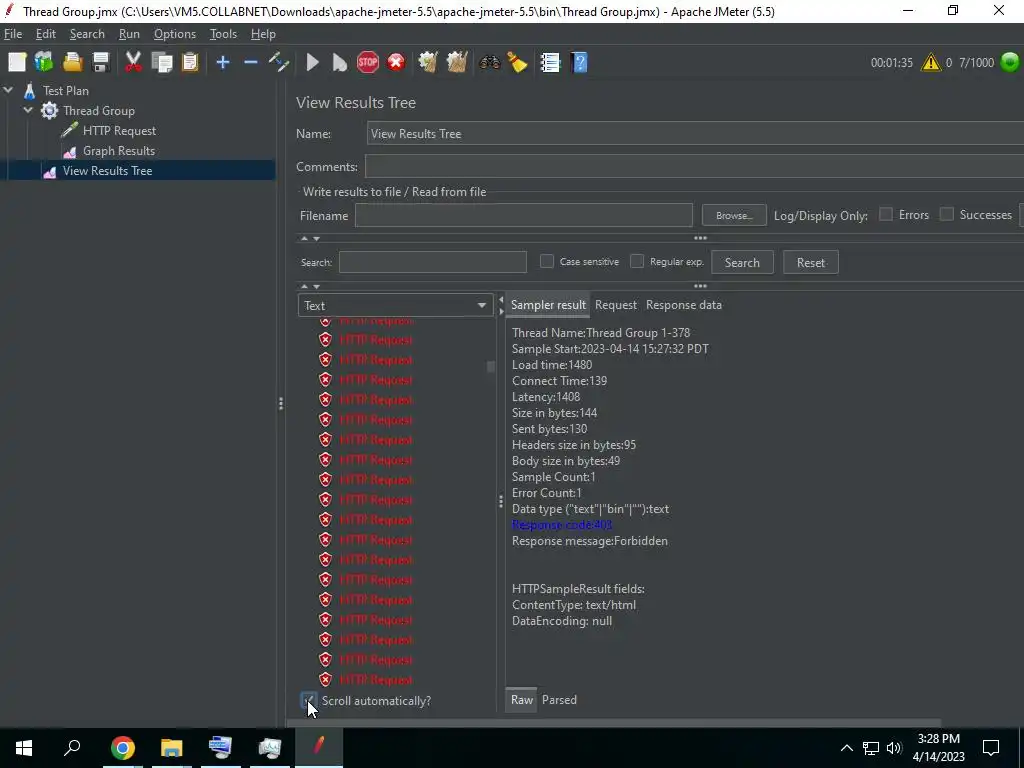Click the Clear broom icon
1024x768 pixels.
[428, 62]
